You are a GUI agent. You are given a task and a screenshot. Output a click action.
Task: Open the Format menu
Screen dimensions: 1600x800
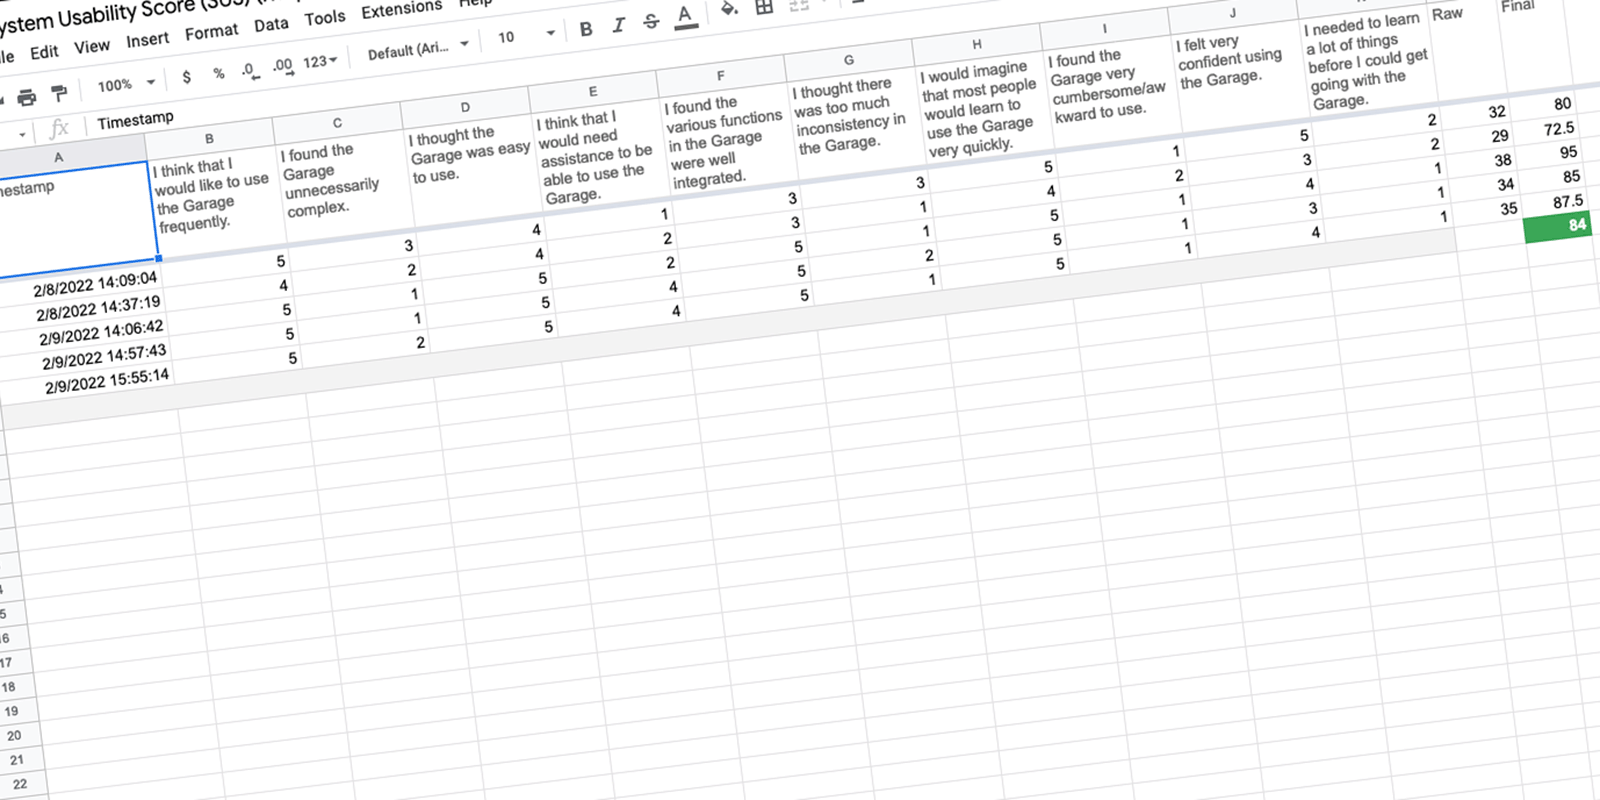(211, 32)
